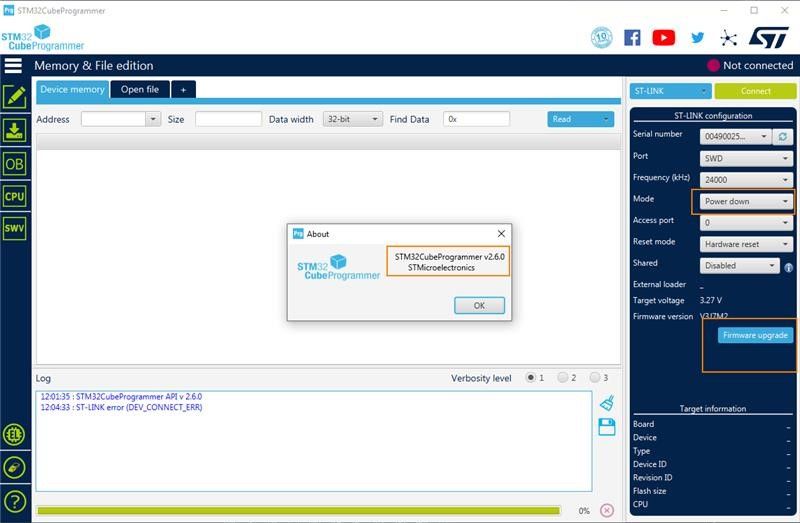Select verbosity level 1
The width and height of the screenshot is (800, 523).
click(x=531, y=378)
